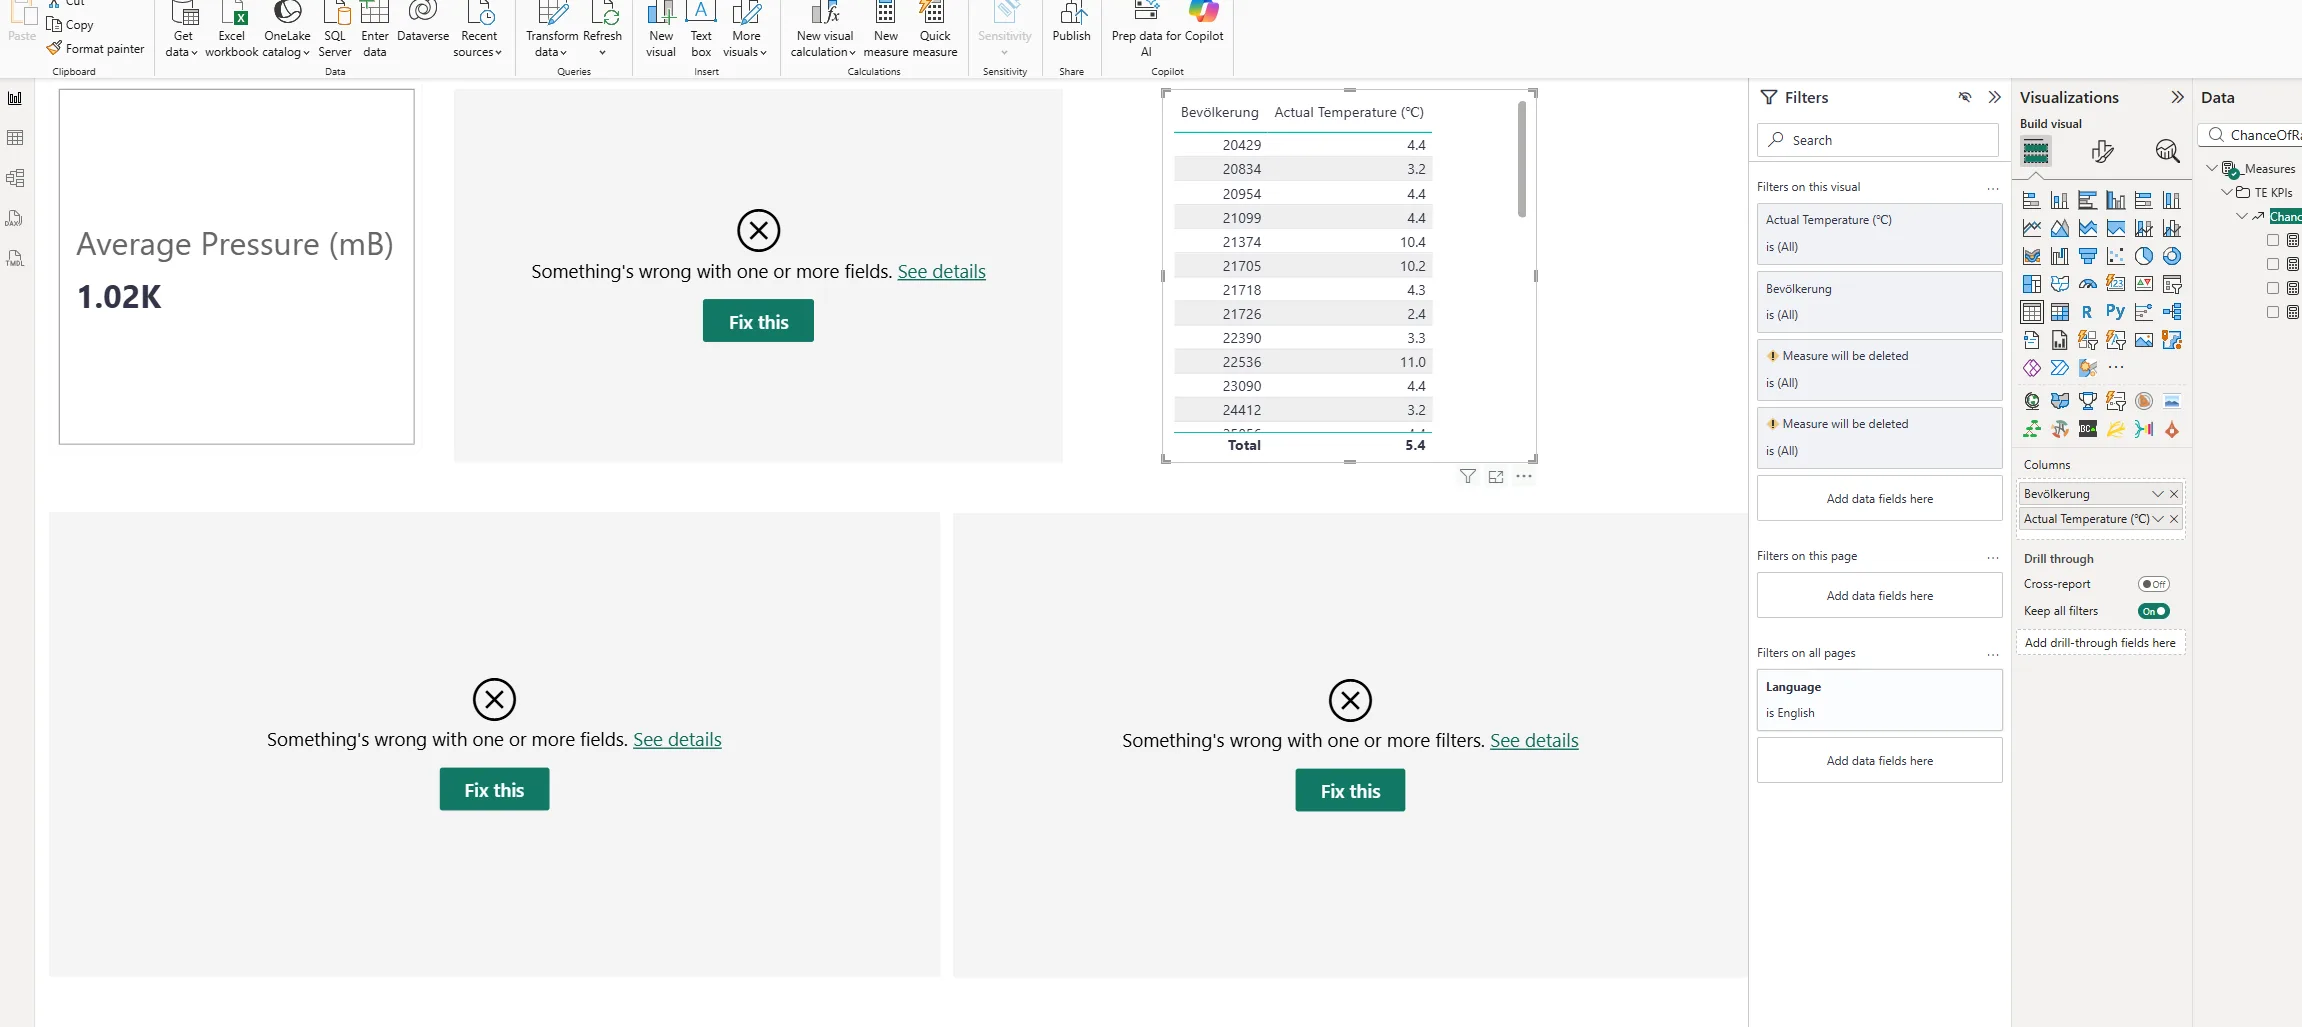Open Excel workbook data source
This screenshot has height=1027, width=2302.
(232, 30)
